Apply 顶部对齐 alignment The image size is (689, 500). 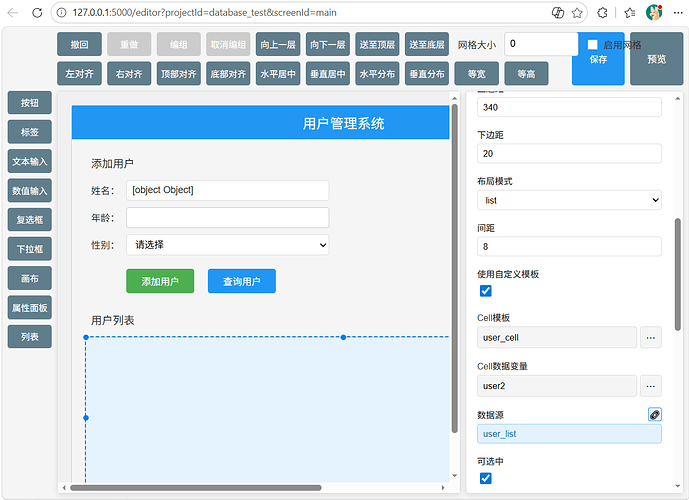pos(179,73)
